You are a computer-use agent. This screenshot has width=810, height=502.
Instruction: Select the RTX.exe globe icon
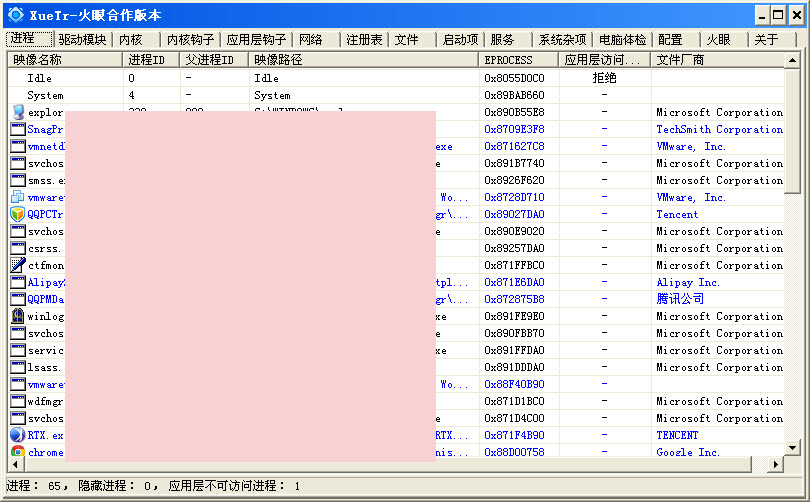(18, 435)
